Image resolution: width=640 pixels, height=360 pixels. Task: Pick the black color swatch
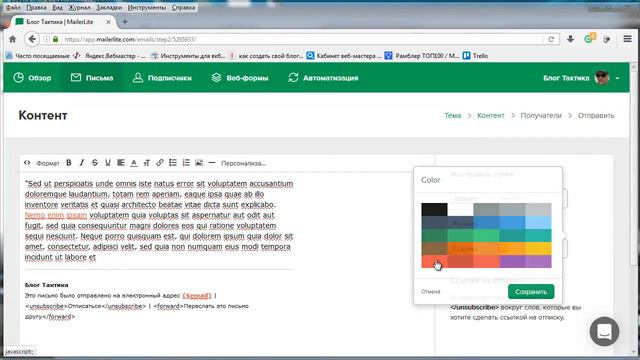[434, 209]
